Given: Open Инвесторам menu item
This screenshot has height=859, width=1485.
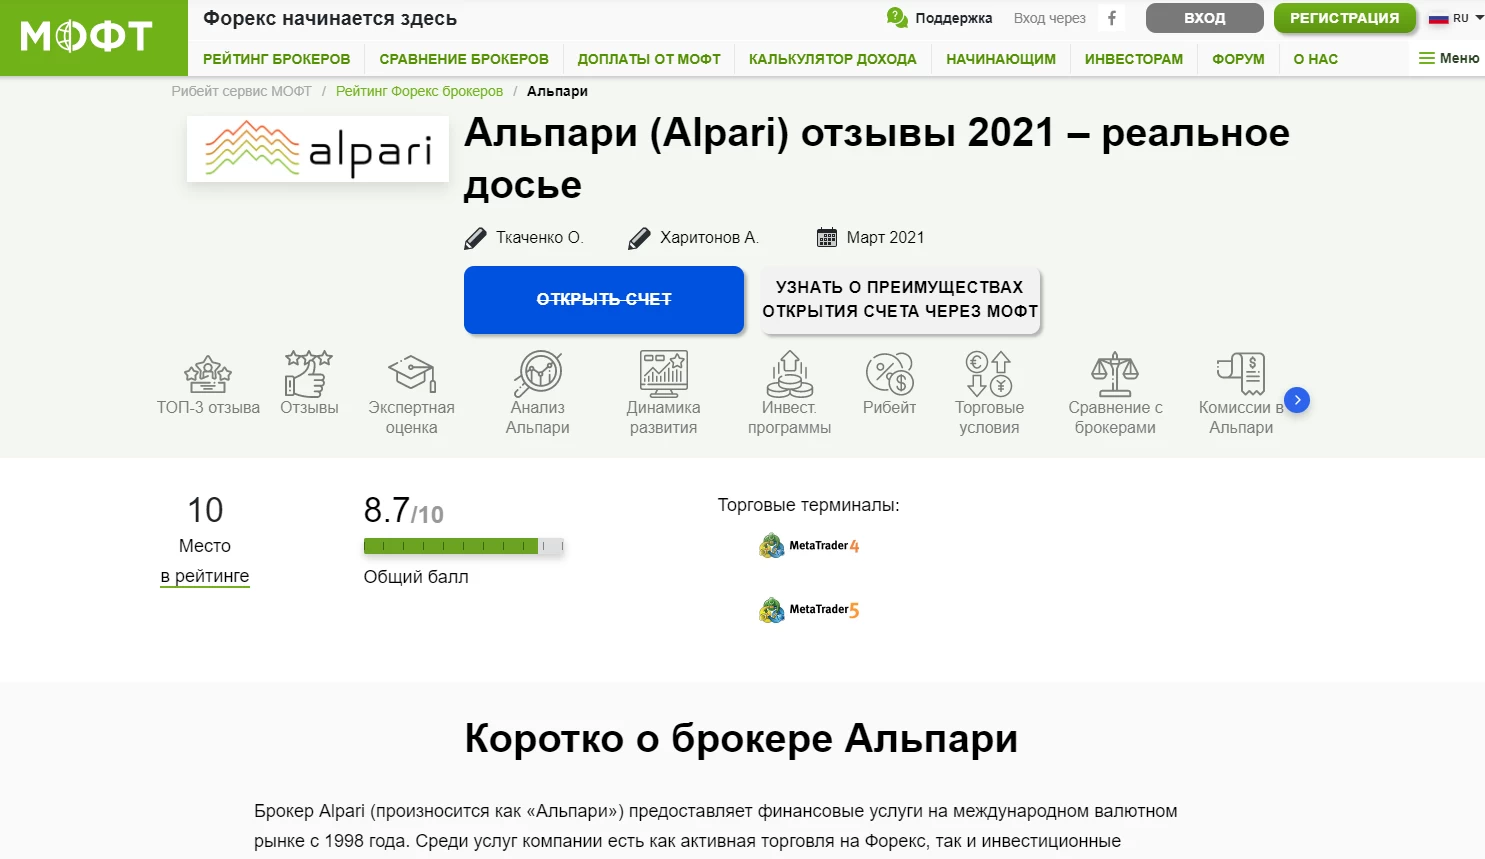Looking at the screenshot, I should pos(1134,59).
